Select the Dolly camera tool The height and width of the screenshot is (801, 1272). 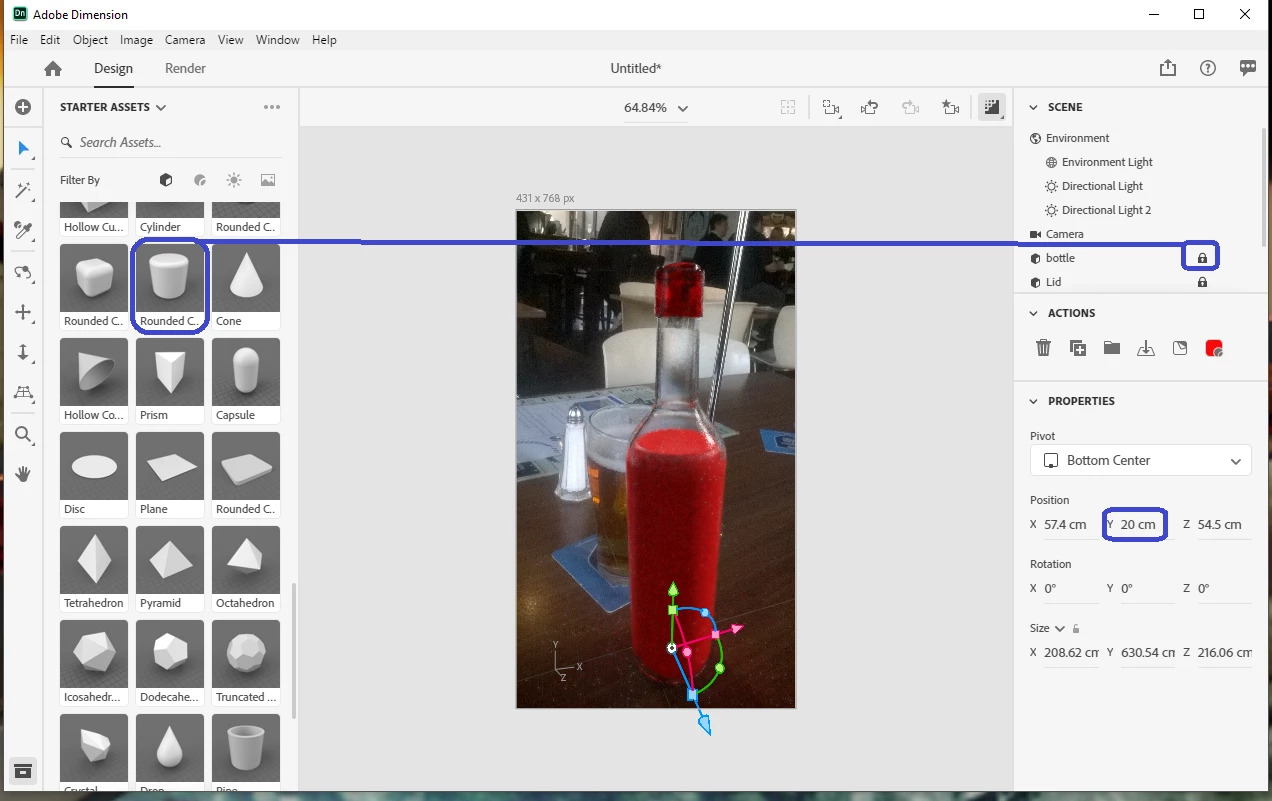point(24,353)
